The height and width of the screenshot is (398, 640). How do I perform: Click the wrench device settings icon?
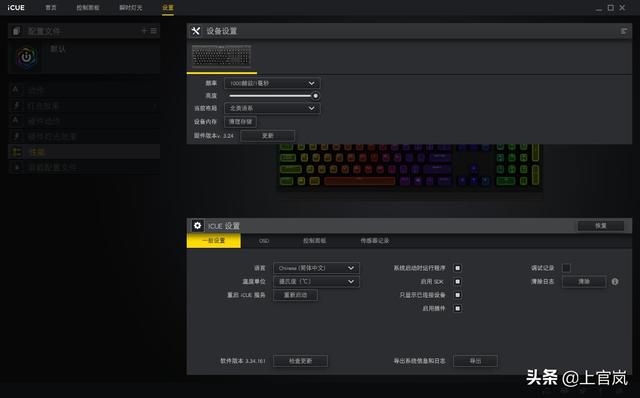(x=196, y=31)
